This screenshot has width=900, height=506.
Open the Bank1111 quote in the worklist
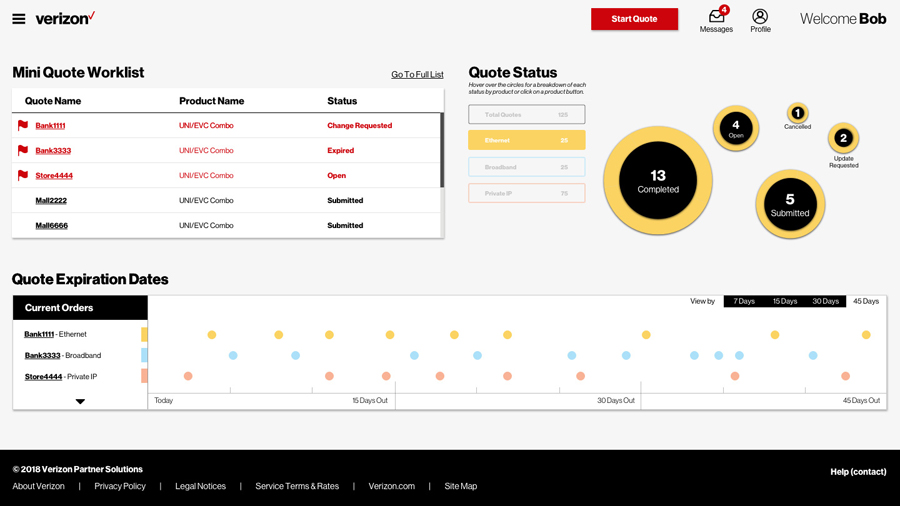point(51,126)
